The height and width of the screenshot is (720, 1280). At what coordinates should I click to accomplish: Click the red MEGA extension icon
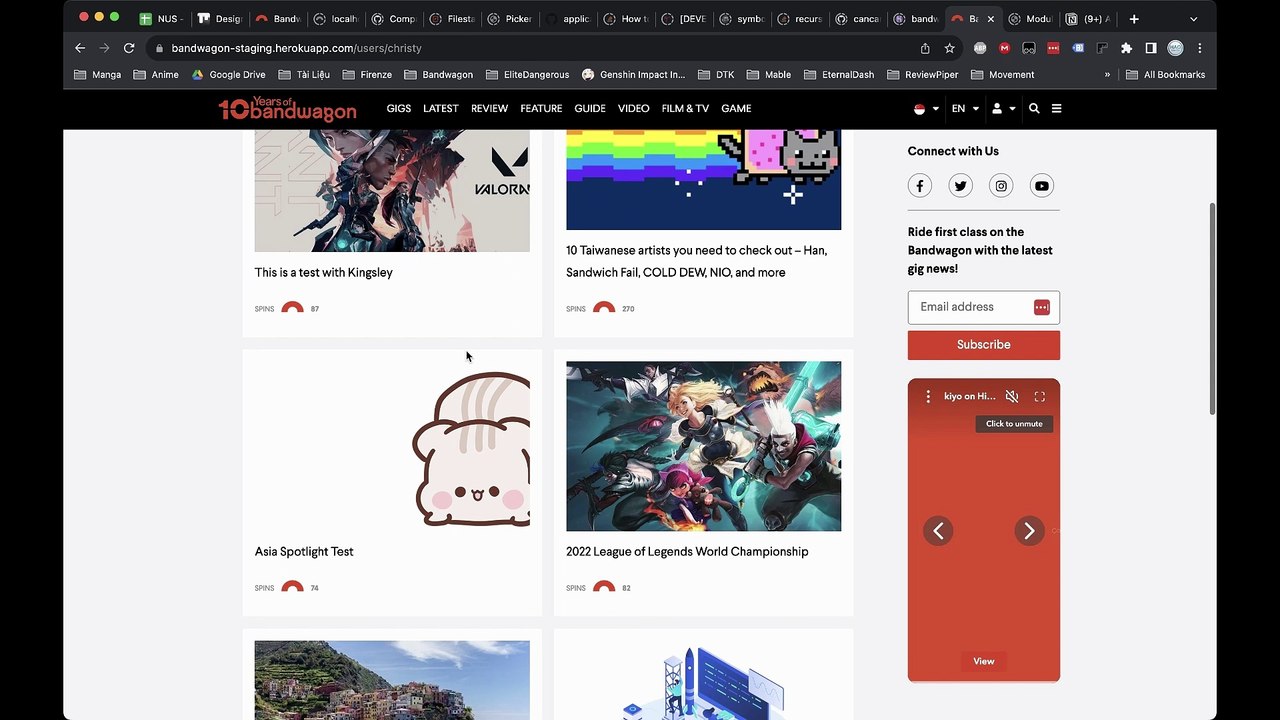[1004, 48]
